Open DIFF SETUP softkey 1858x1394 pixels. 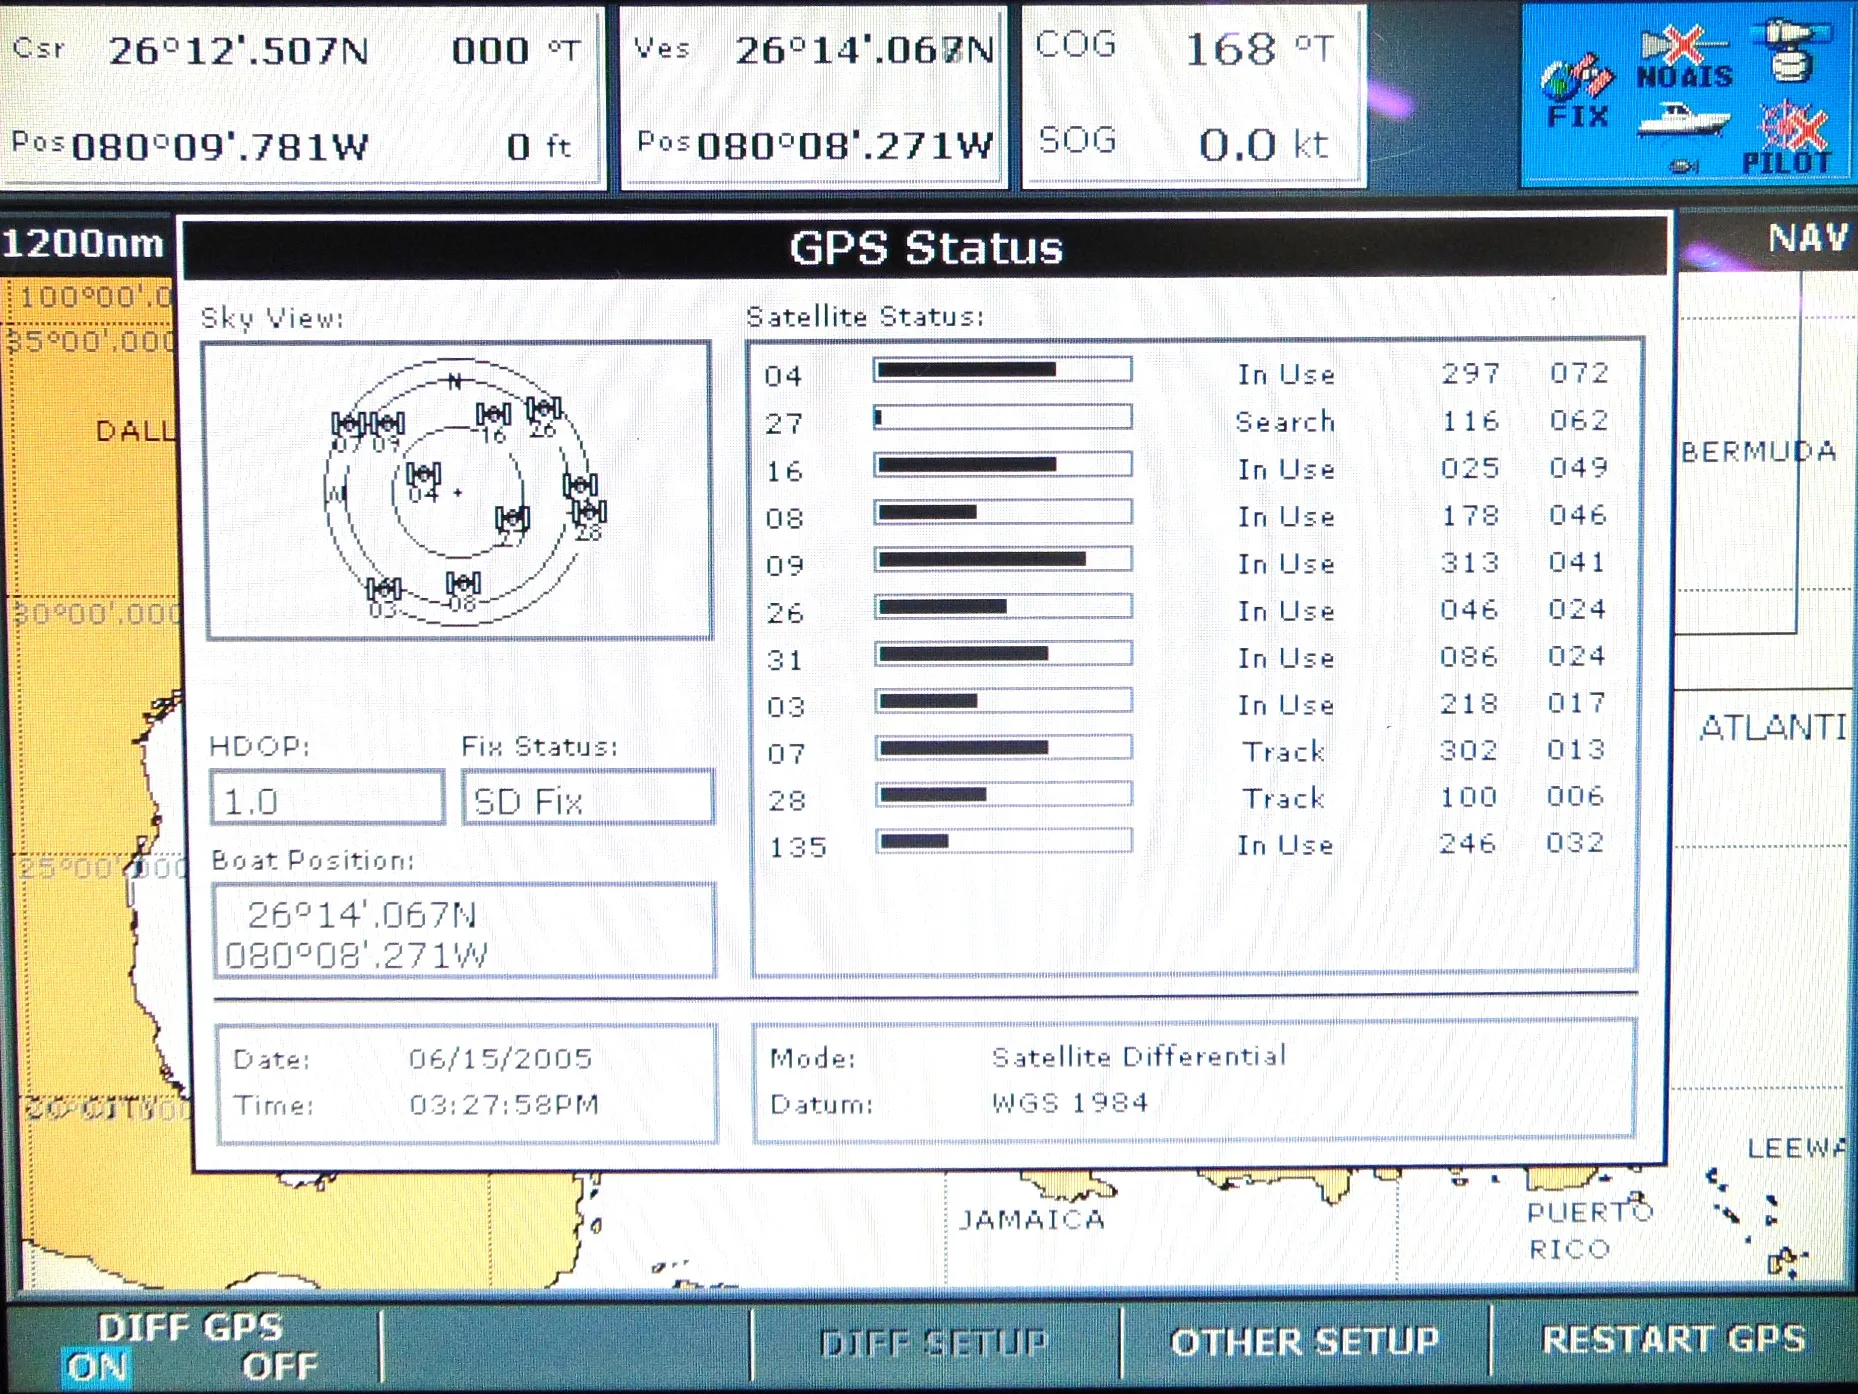tap(934, 1343)
